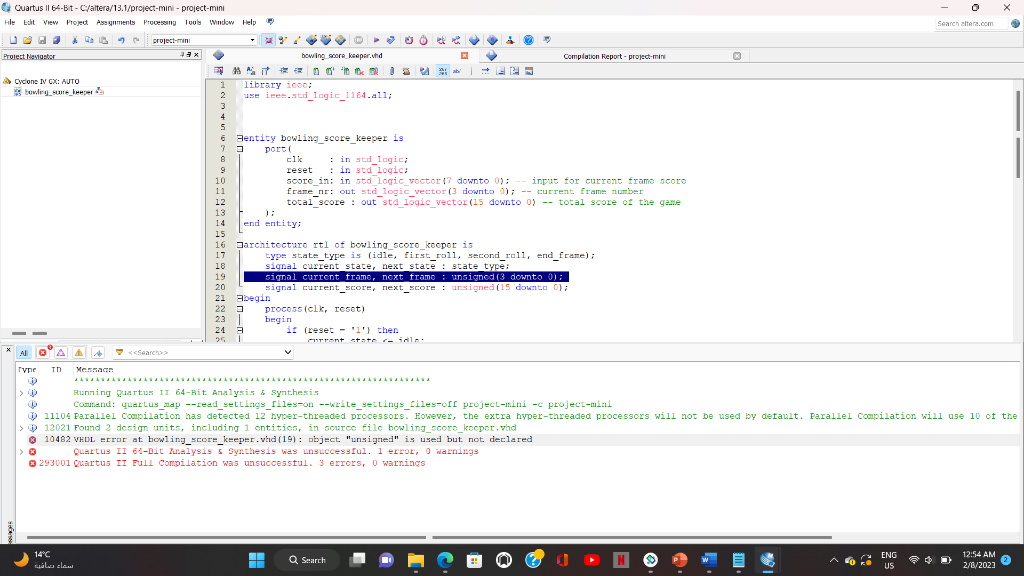Save the current file using the Save icon
The width and height of the screenshot is (1024, 576).
point(41,41)
